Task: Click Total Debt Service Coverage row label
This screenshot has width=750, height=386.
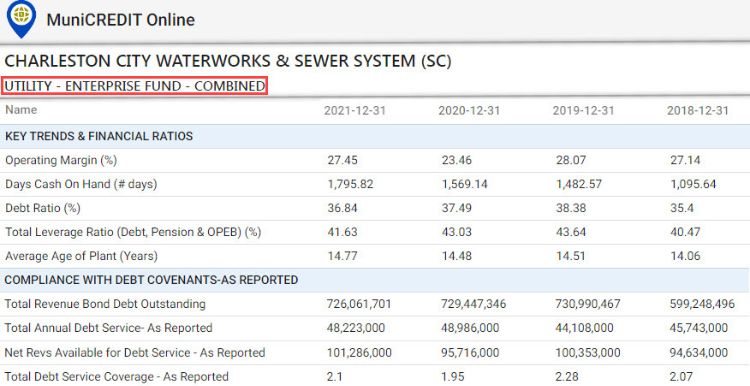Action: pos(117,377)
